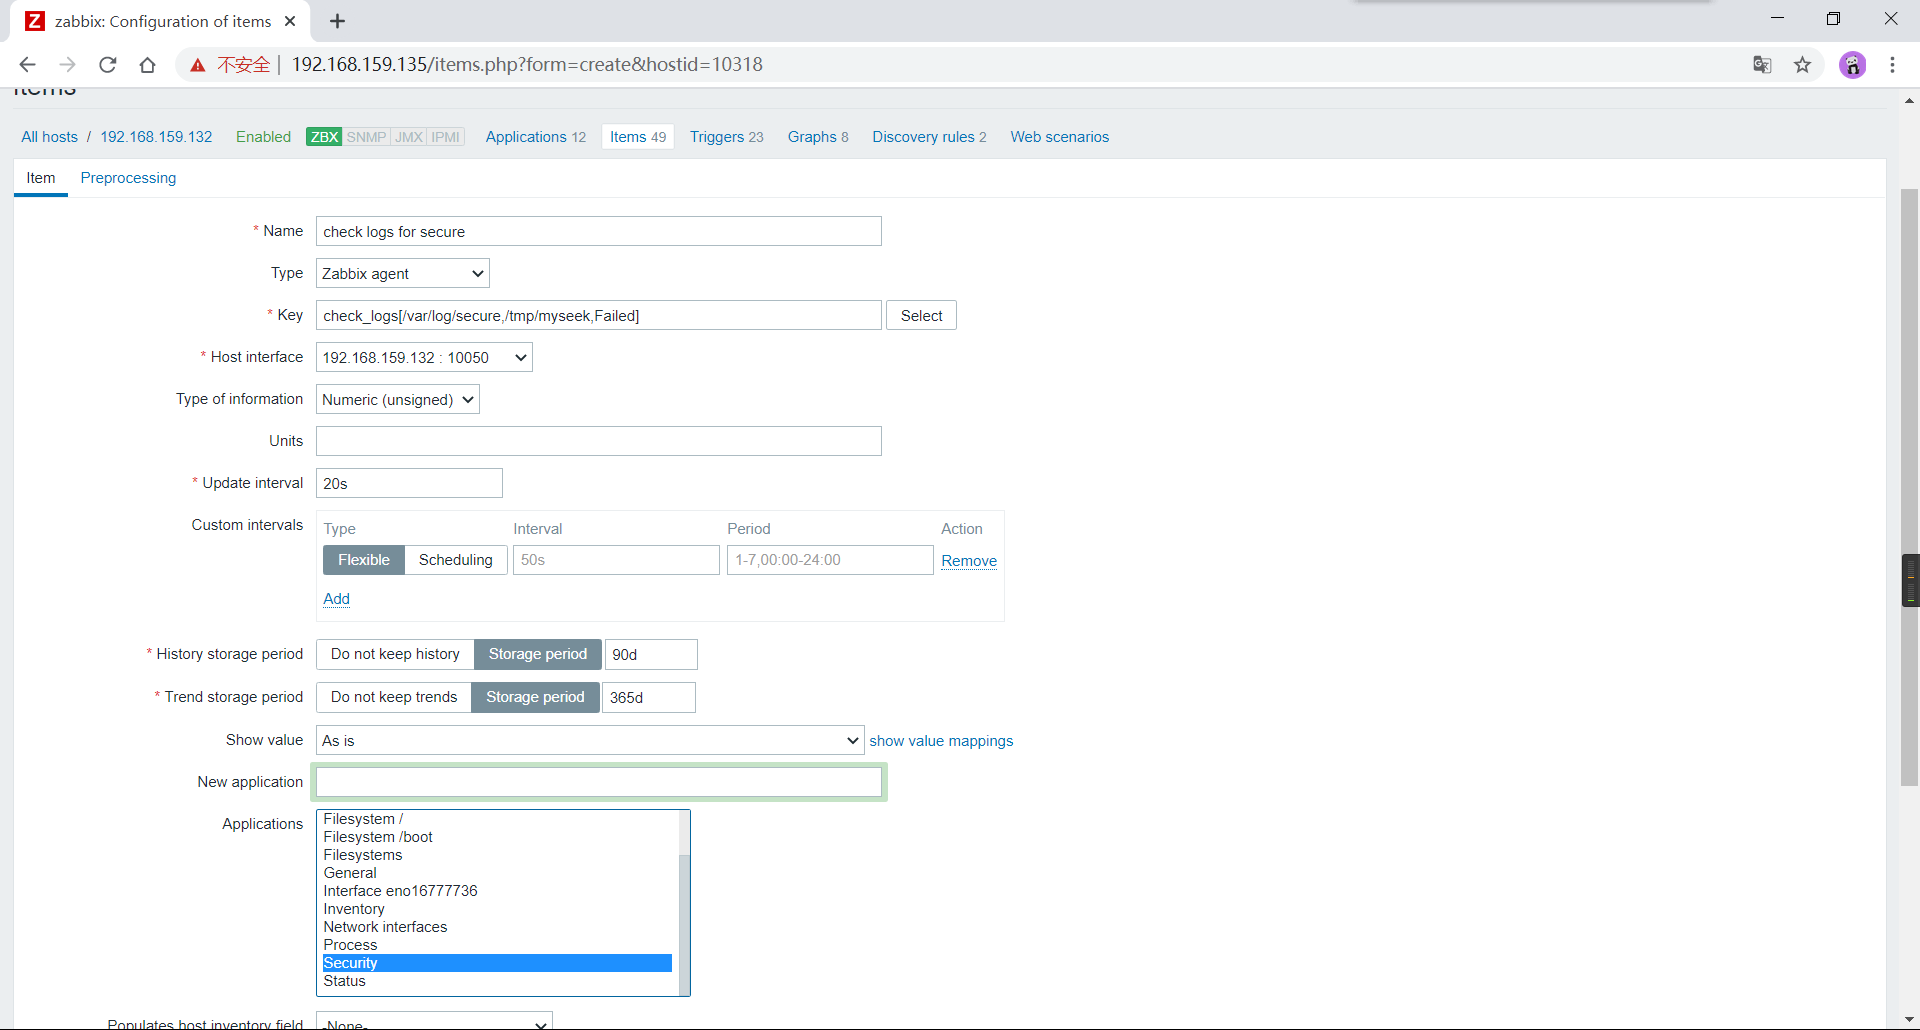The height and width of the screenshot is (1030, 1920).
Task: Click the IPMI availability badge
Action: 446,137
